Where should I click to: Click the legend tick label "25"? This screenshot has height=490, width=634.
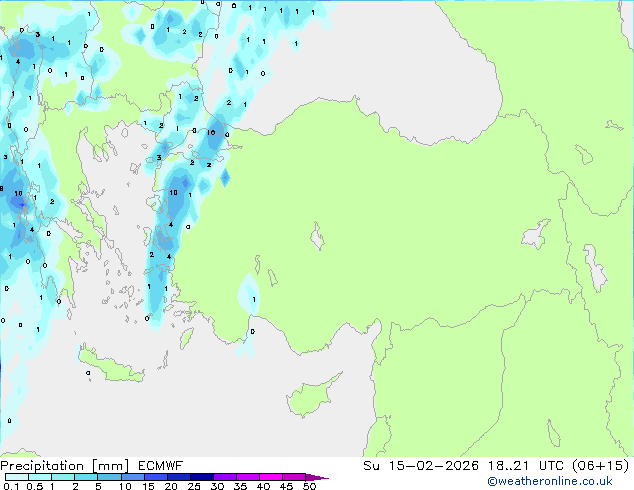[x=194, y=486]
